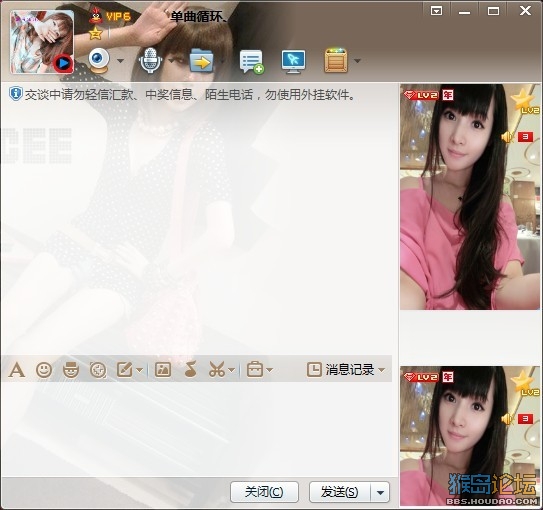Click the red 年 badge on upper photo
Image resolution: width=543 pixels, height=510 pixels.
click(x=448, y=95)
